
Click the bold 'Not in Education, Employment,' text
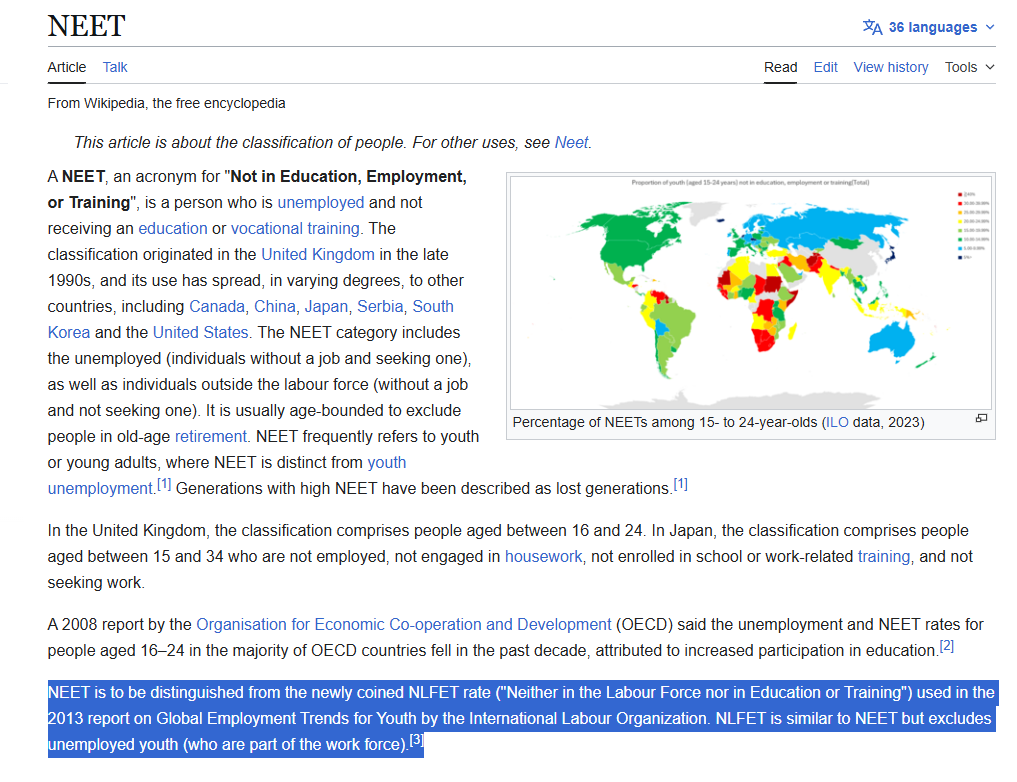pos(349,177)
